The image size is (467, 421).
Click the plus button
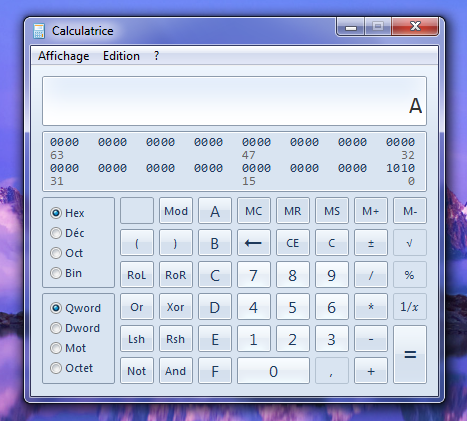(371, 371)
